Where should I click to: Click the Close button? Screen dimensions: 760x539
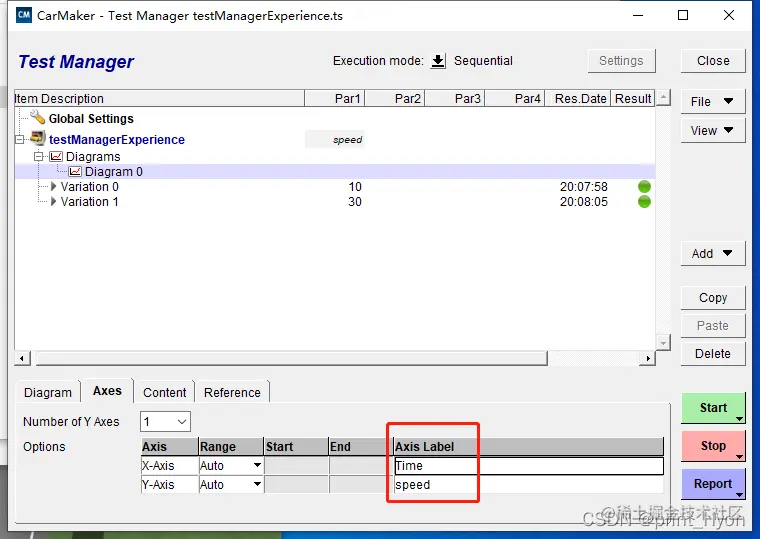[x=712, y=61]
